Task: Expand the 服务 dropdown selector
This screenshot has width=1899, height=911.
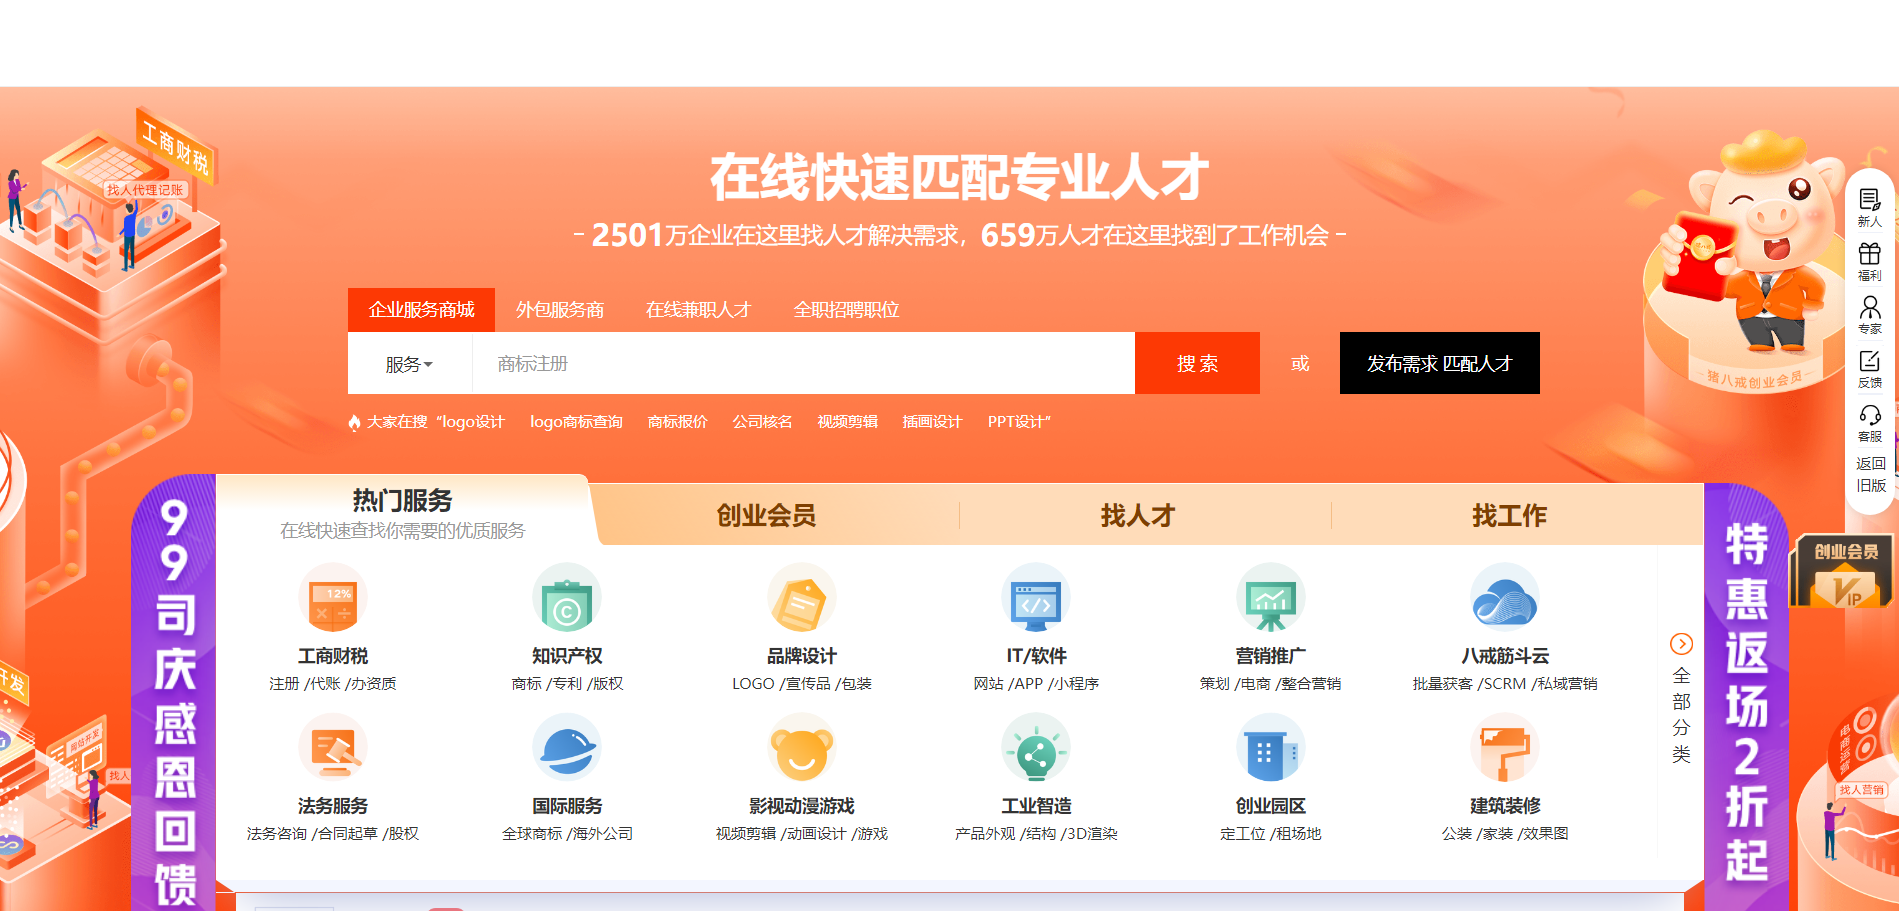Action: pyautogui.click(x=409, y=364)
